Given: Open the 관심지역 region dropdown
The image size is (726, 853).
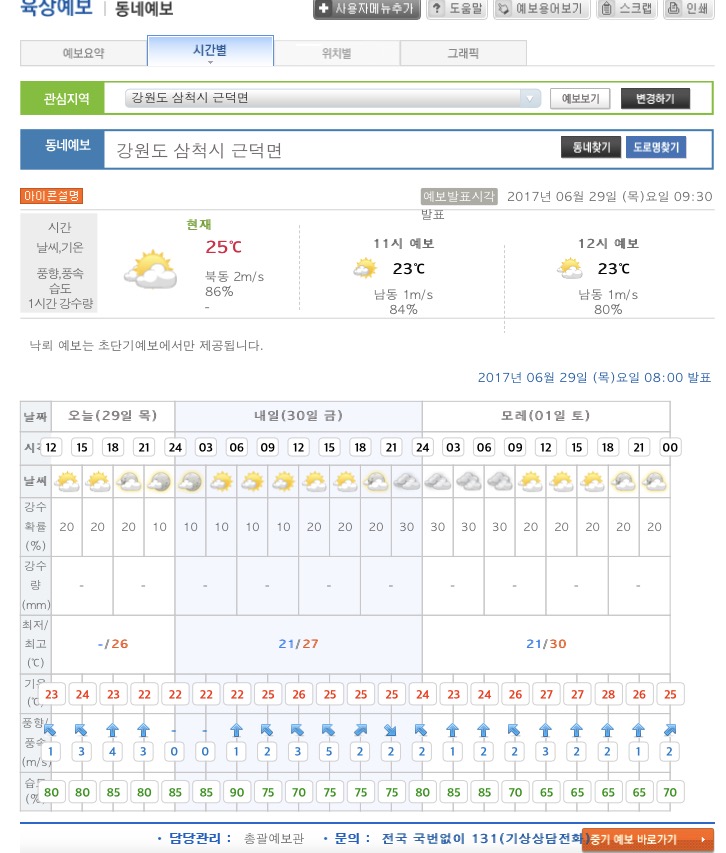Looking at the screenshot, I should point(530,98).
